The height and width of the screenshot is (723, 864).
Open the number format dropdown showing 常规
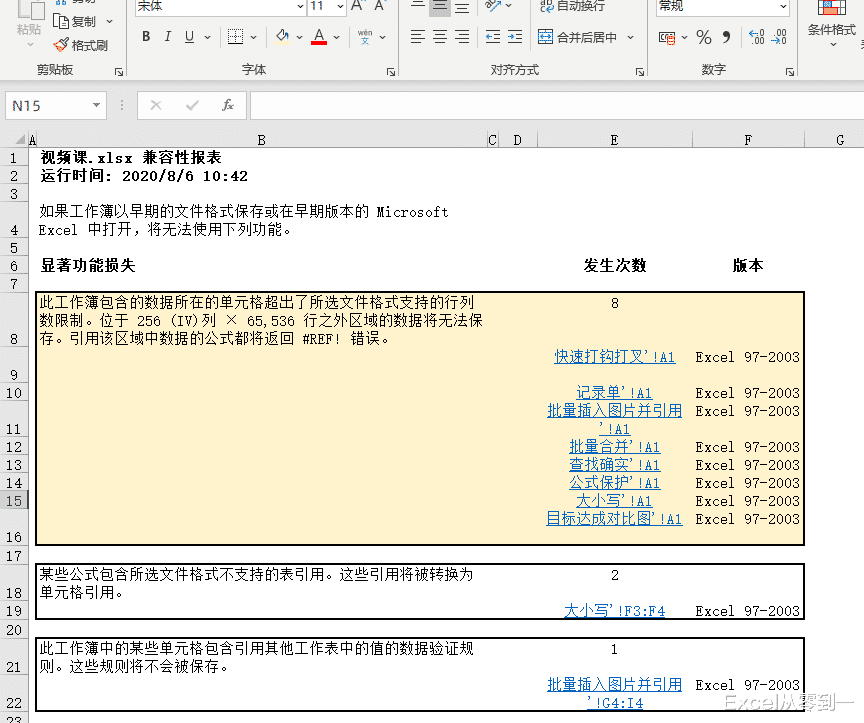pos(785,7)
